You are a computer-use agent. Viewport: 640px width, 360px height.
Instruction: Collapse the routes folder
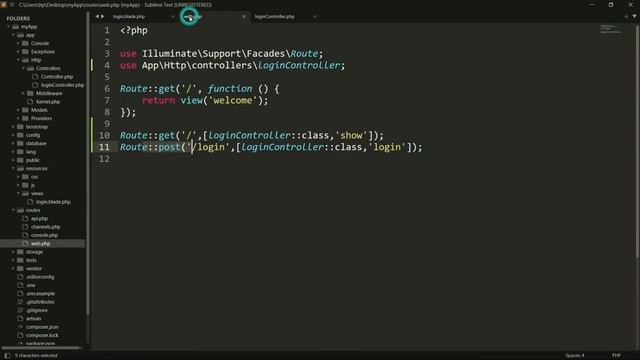13,210
